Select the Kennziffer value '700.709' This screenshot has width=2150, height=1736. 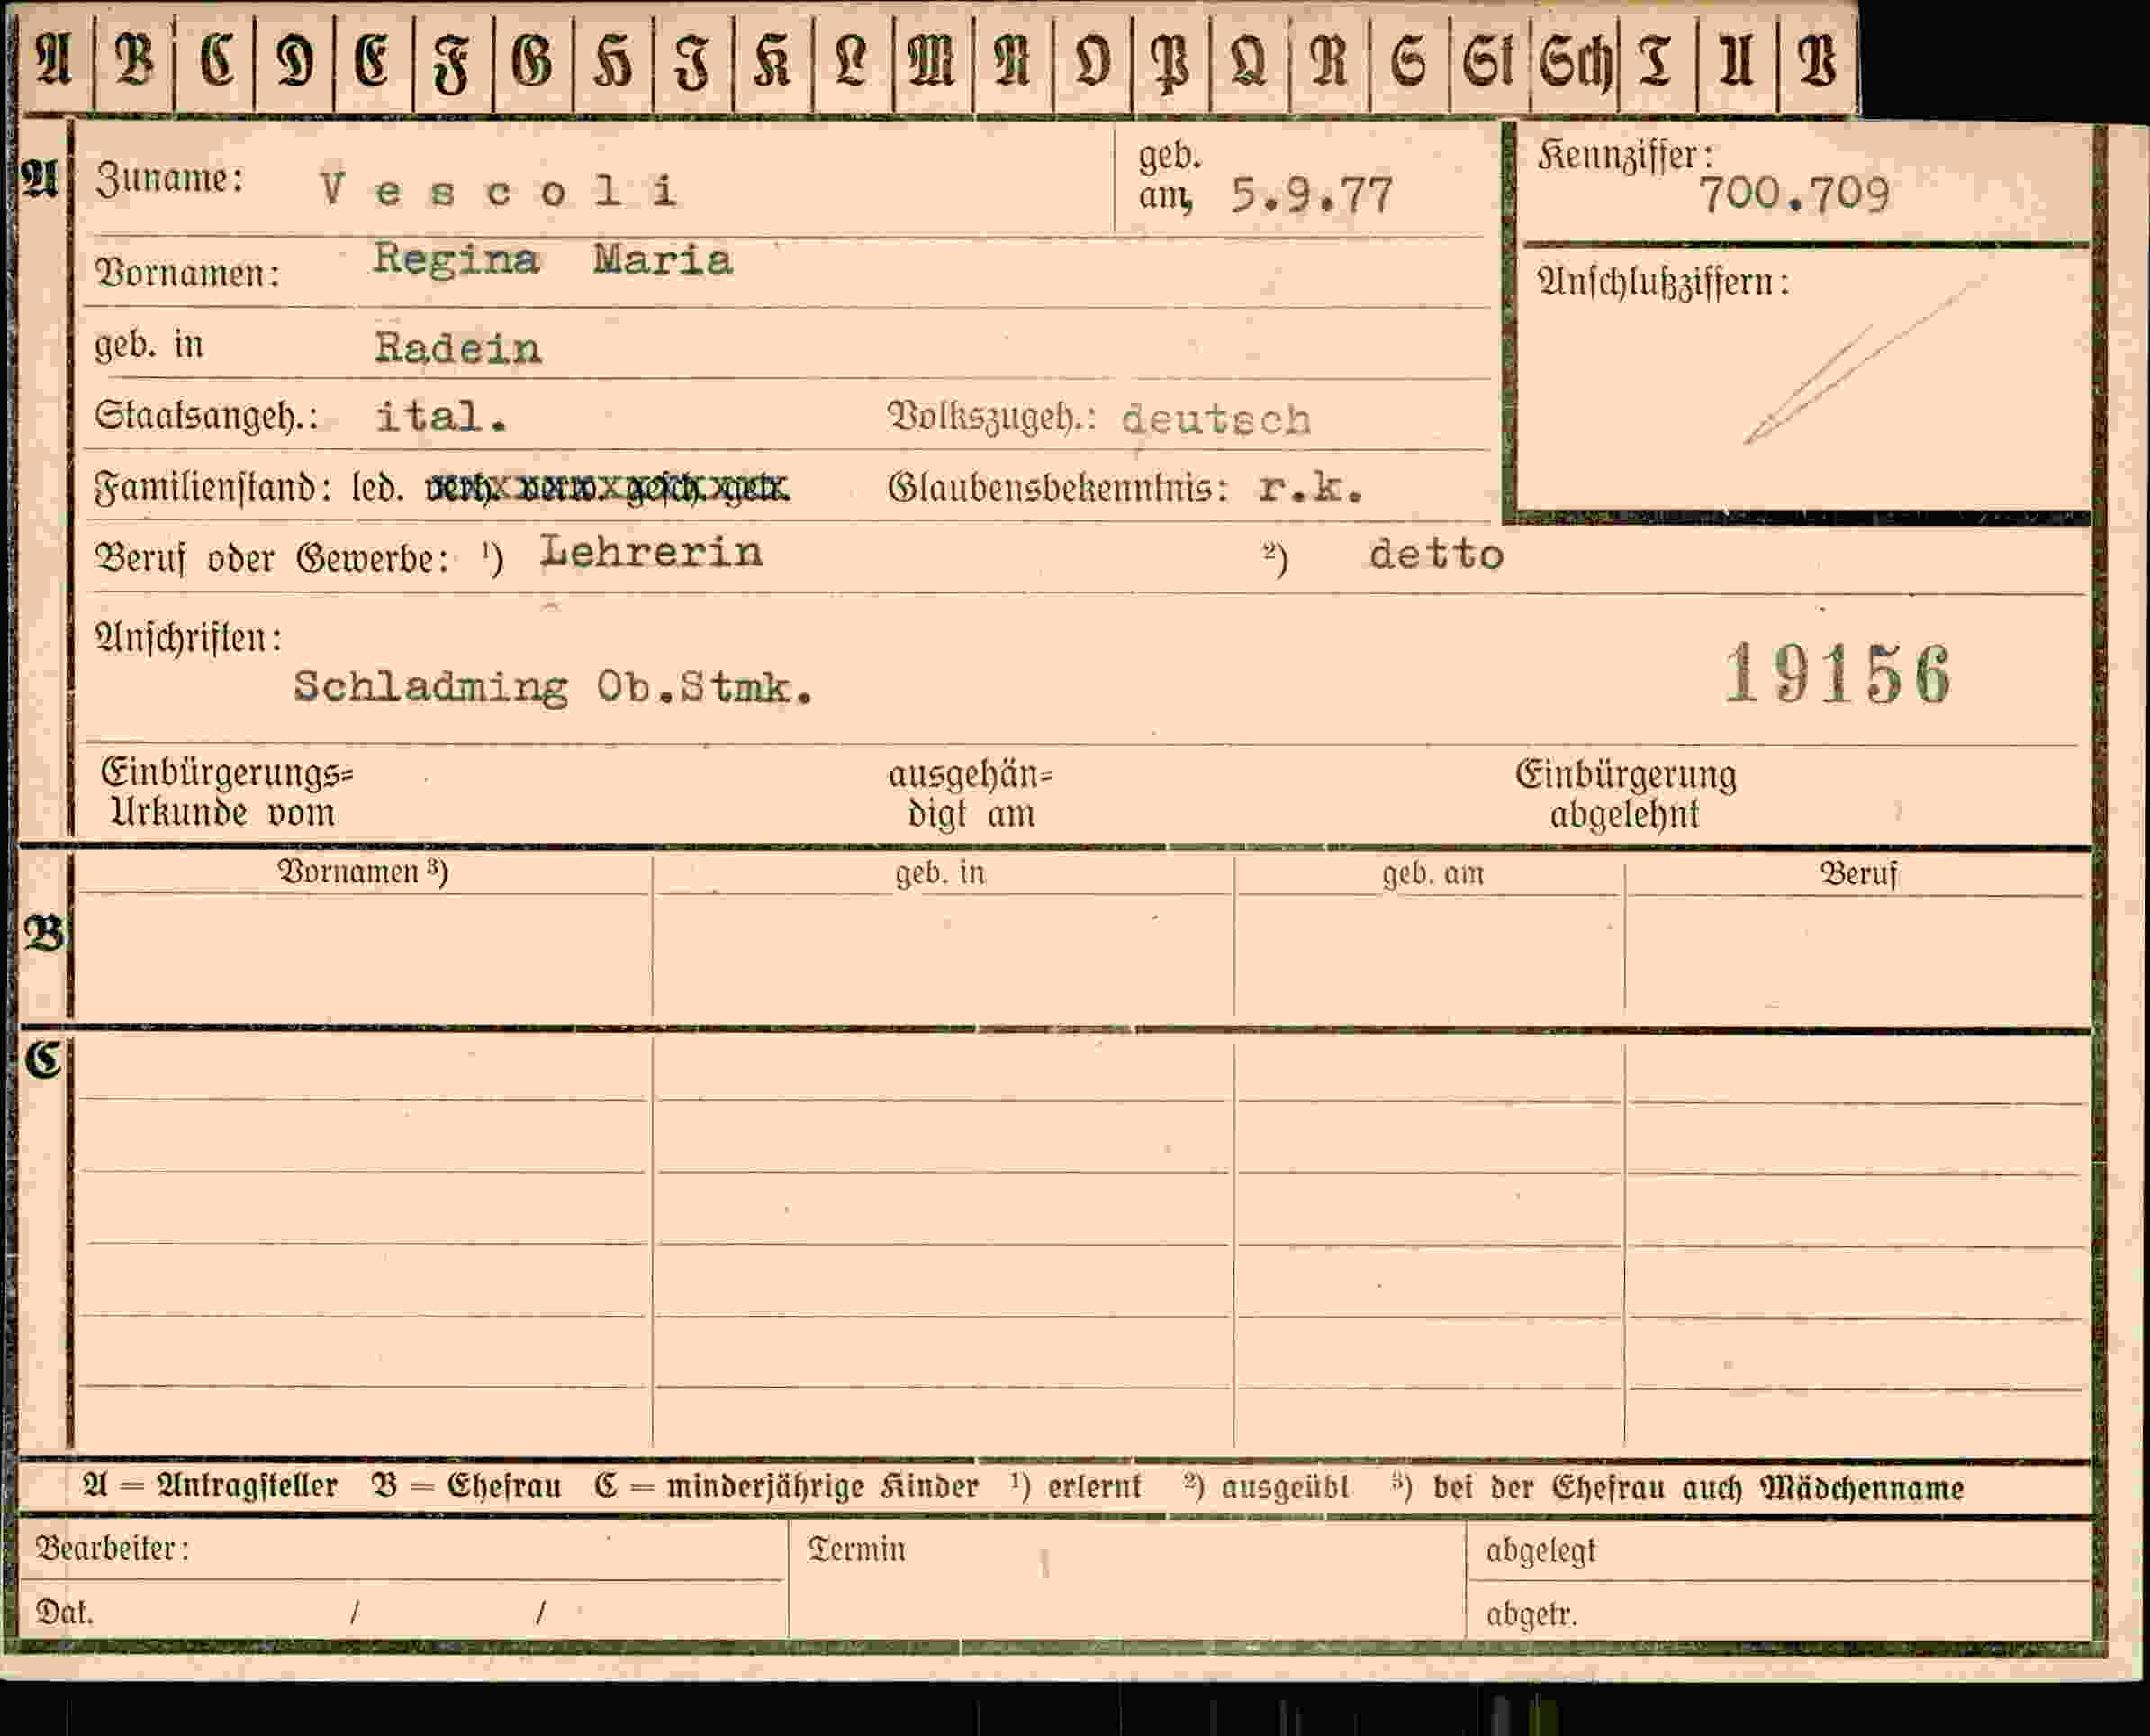tap(1794, 194)
